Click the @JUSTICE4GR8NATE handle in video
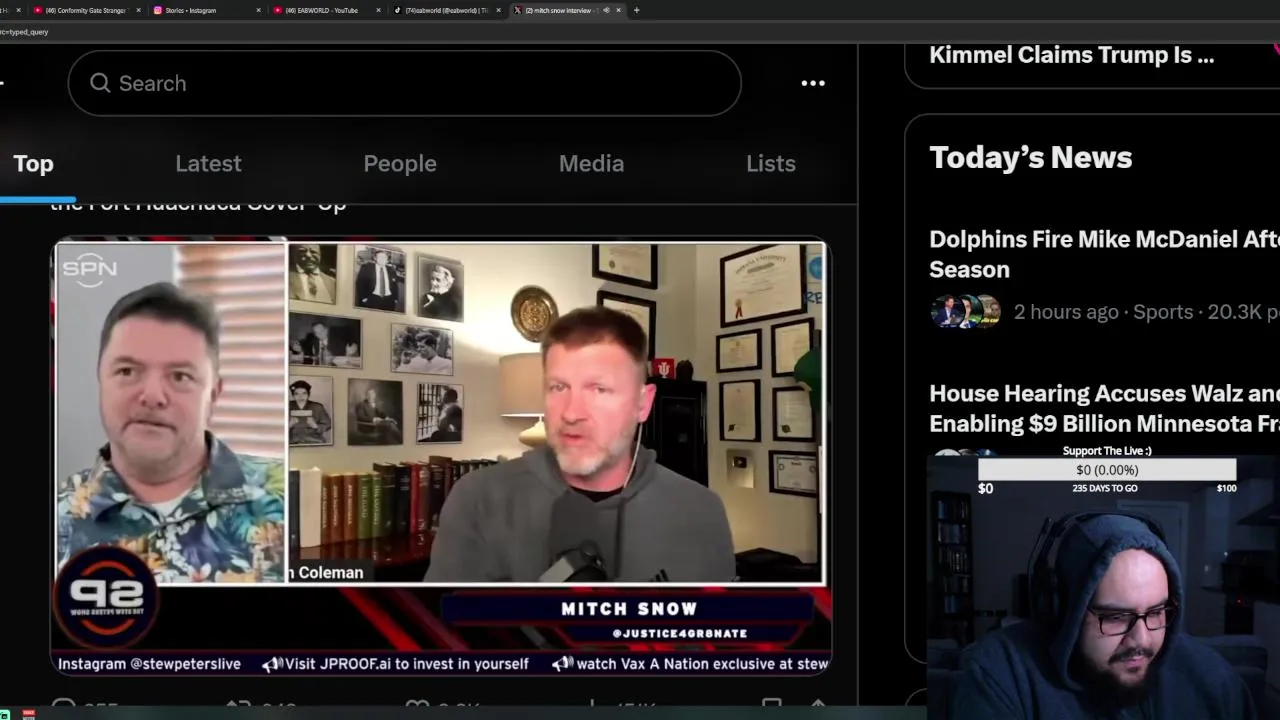1280x720 pixels. (679, 633)
